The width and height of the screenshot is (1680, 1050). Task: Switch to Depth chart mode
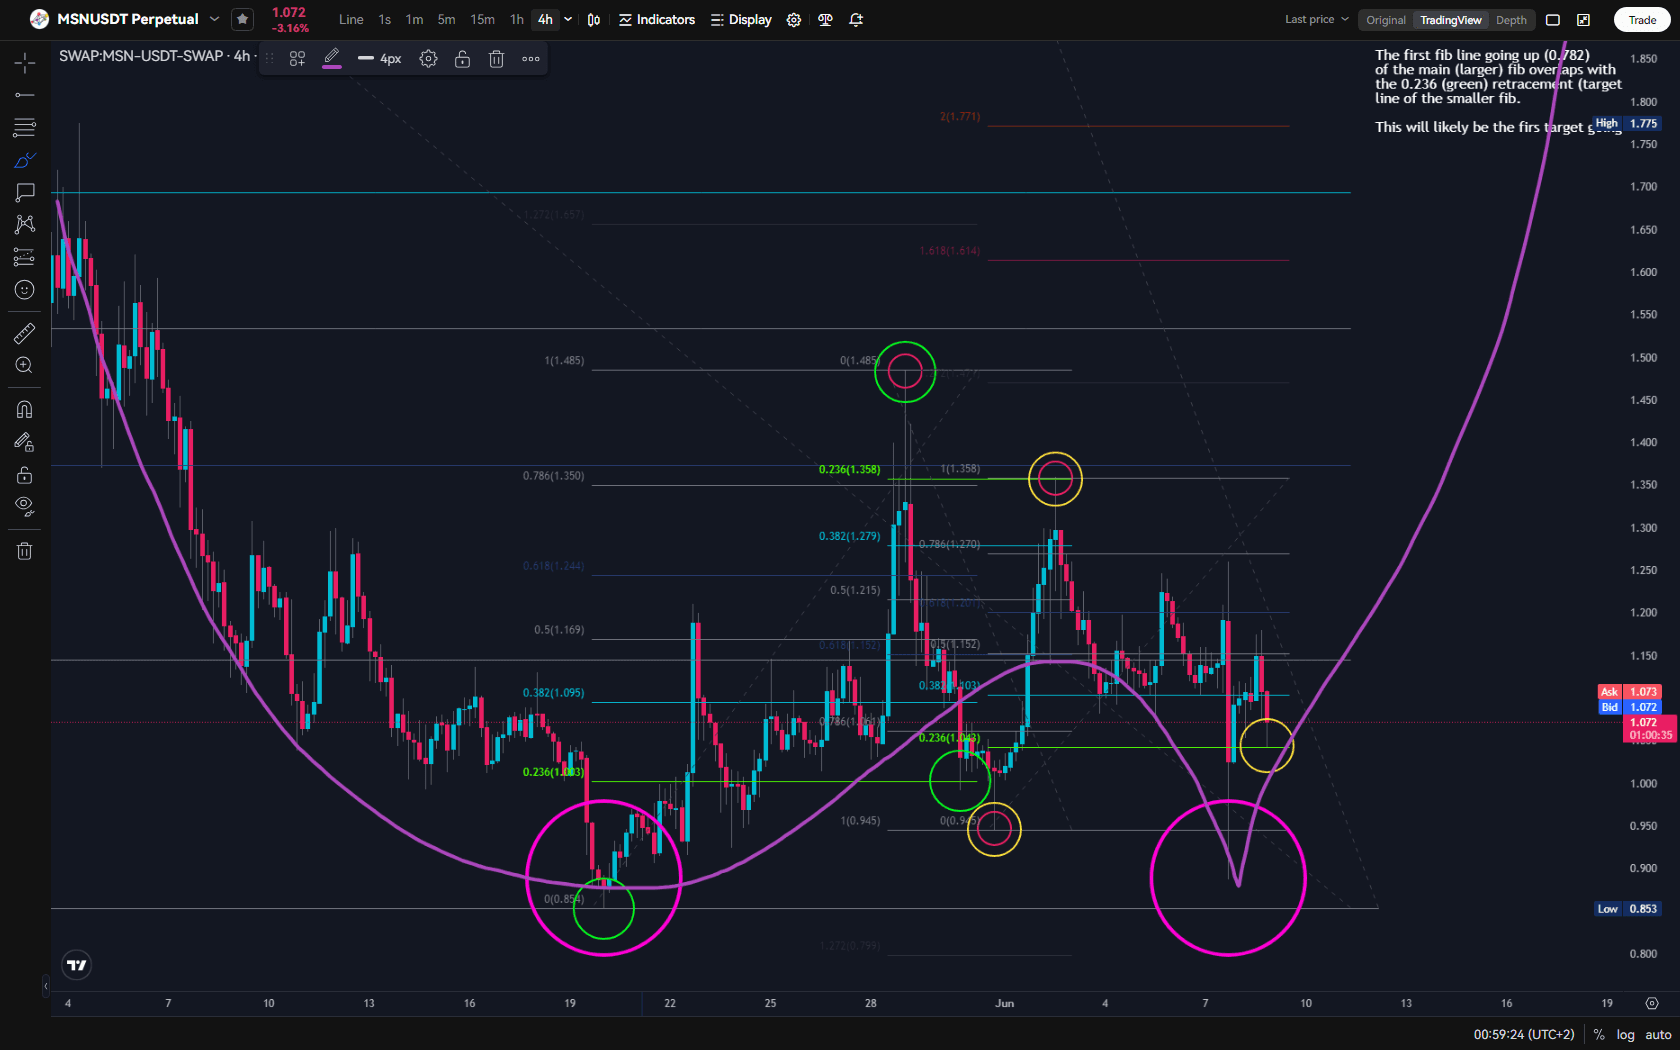pyautogui.click(x=1511, y=20)
